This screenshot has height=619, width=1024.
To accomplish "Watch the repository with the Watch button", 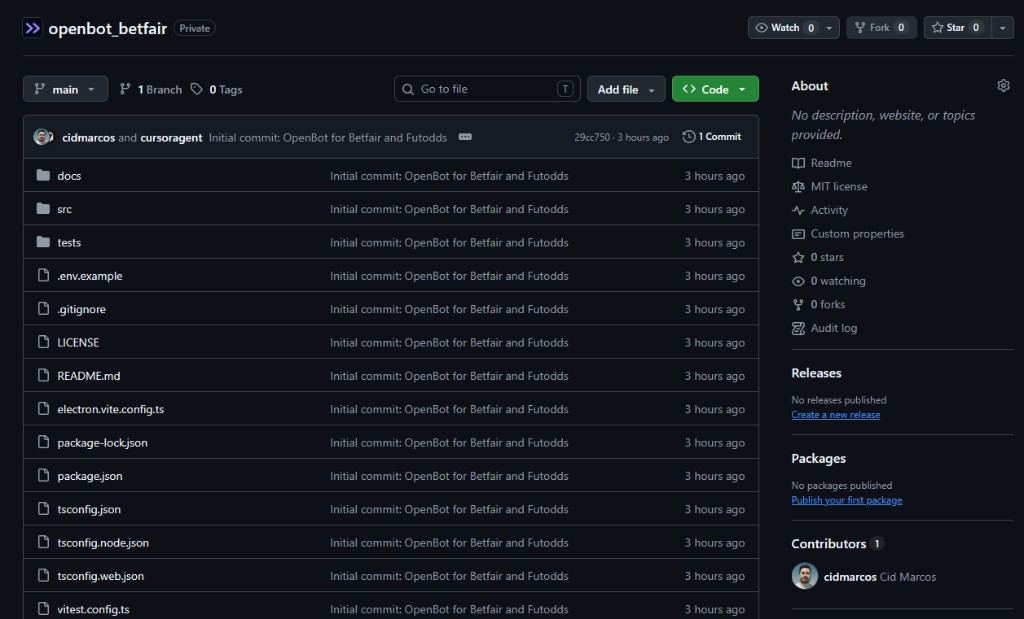I will [x=784, y=27].
